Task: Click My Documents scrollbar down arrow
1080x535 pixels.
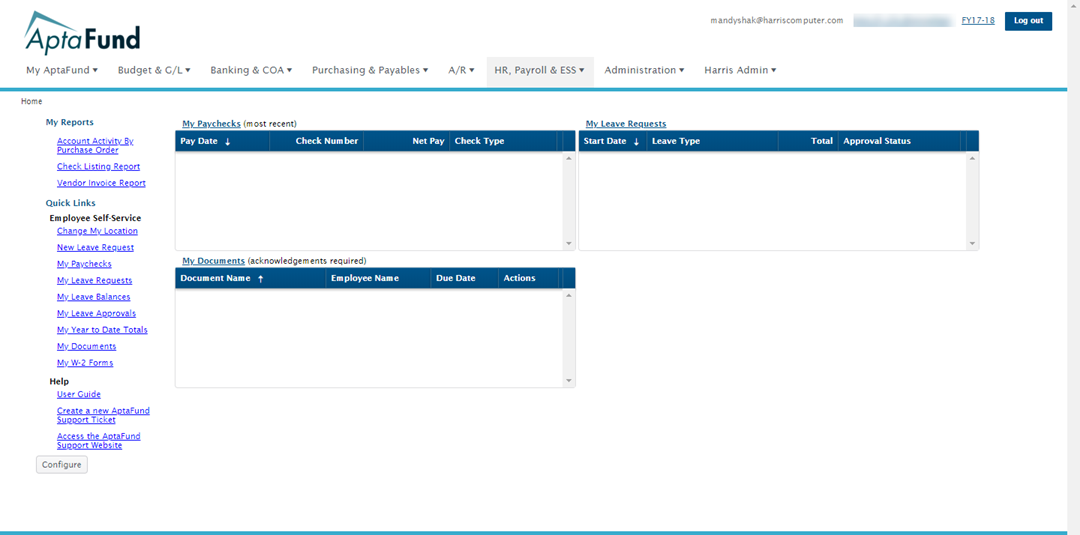Action: pyautogui.click(x=569, y=381)
